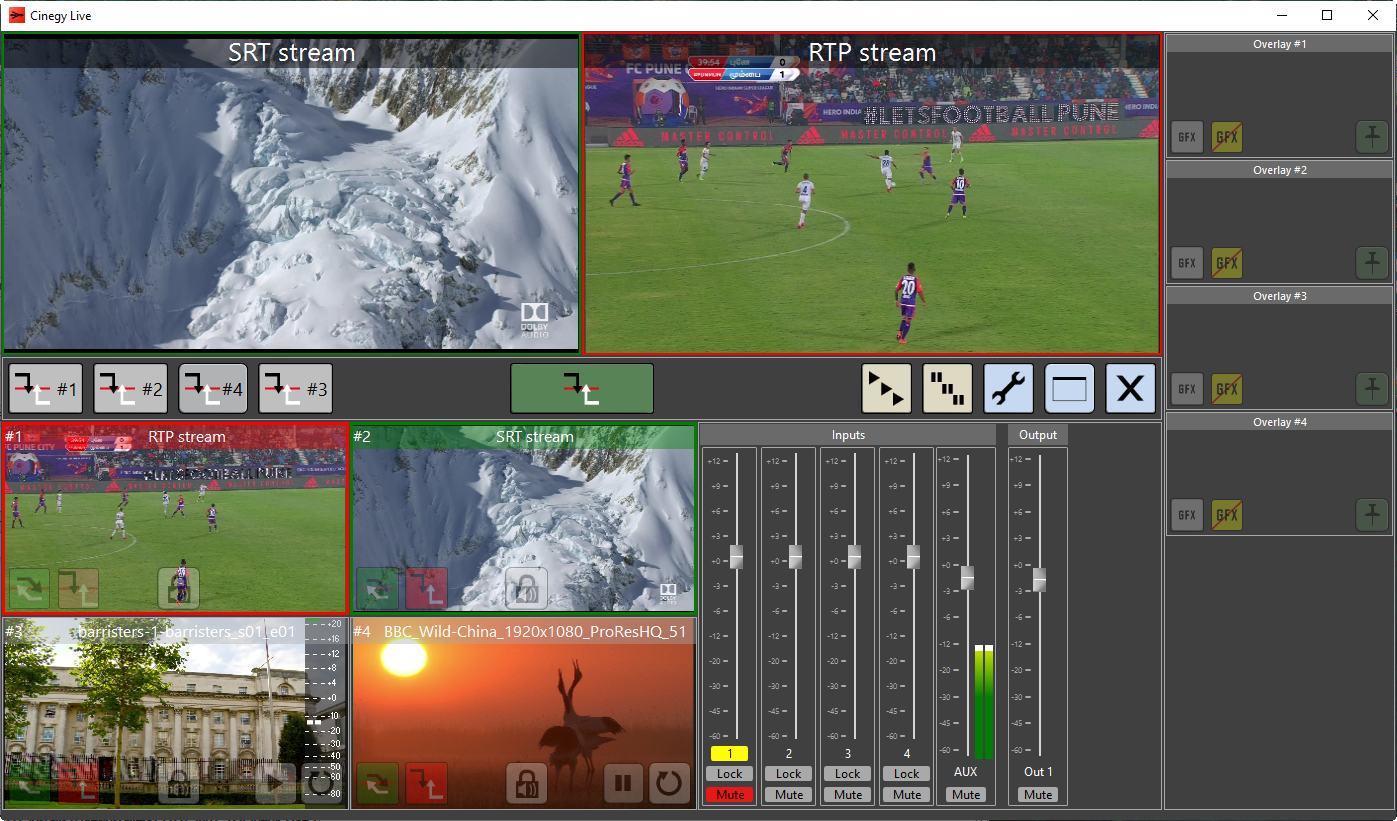Click the RTP stream program monitor

872,194
